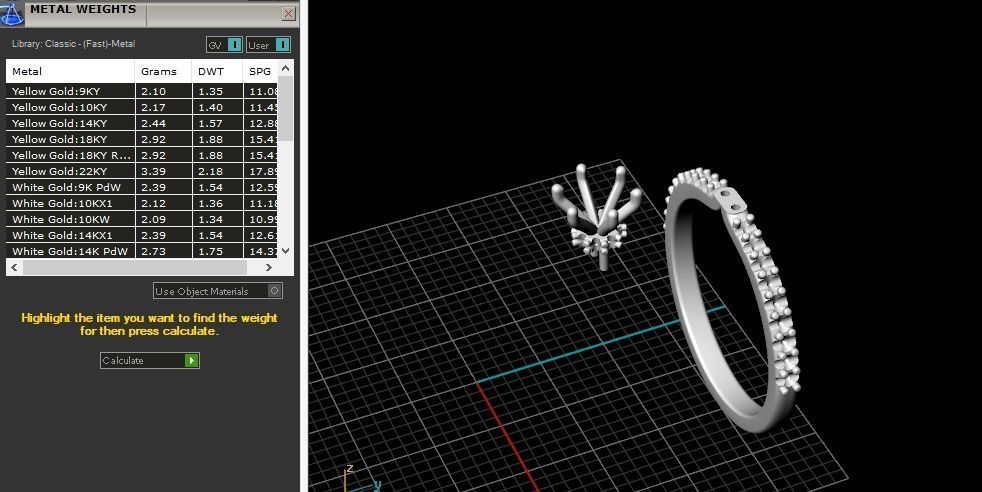Select the White Gold:9K PdW row
Viewport: 982px width, 492px height.
coord(142,187)
